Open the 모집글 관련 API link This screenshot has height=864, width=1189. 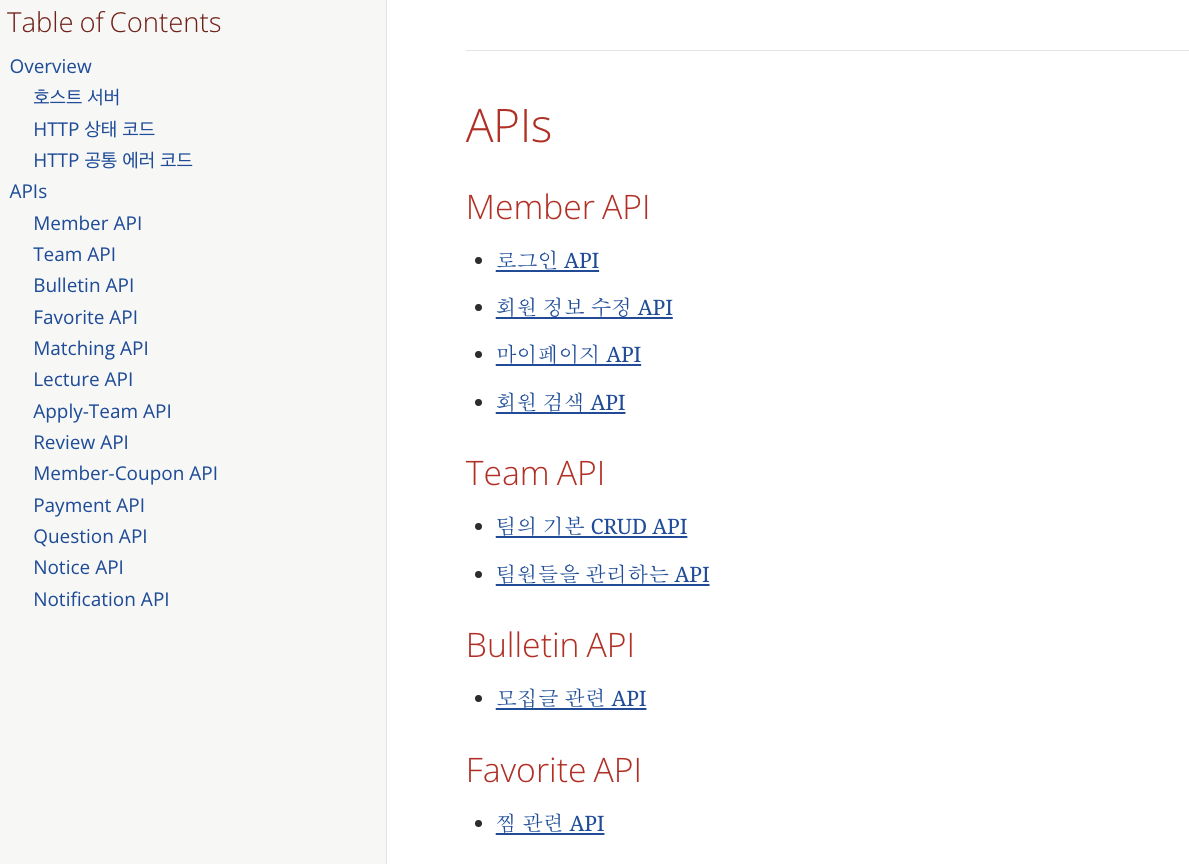pyautogui.click(x=571, y=698)
